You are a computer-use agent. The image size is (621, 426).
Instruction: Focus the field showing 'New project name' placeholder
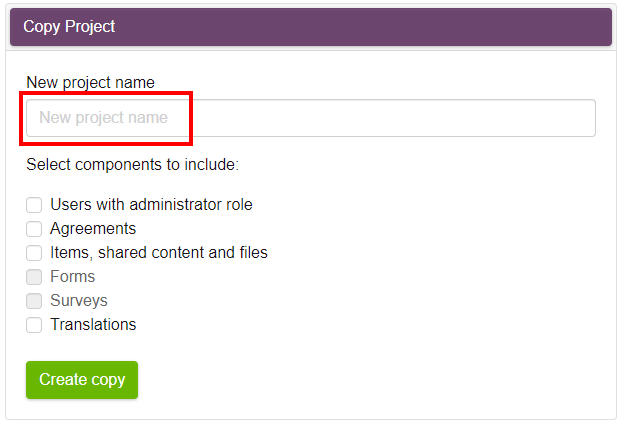(310, 118)
